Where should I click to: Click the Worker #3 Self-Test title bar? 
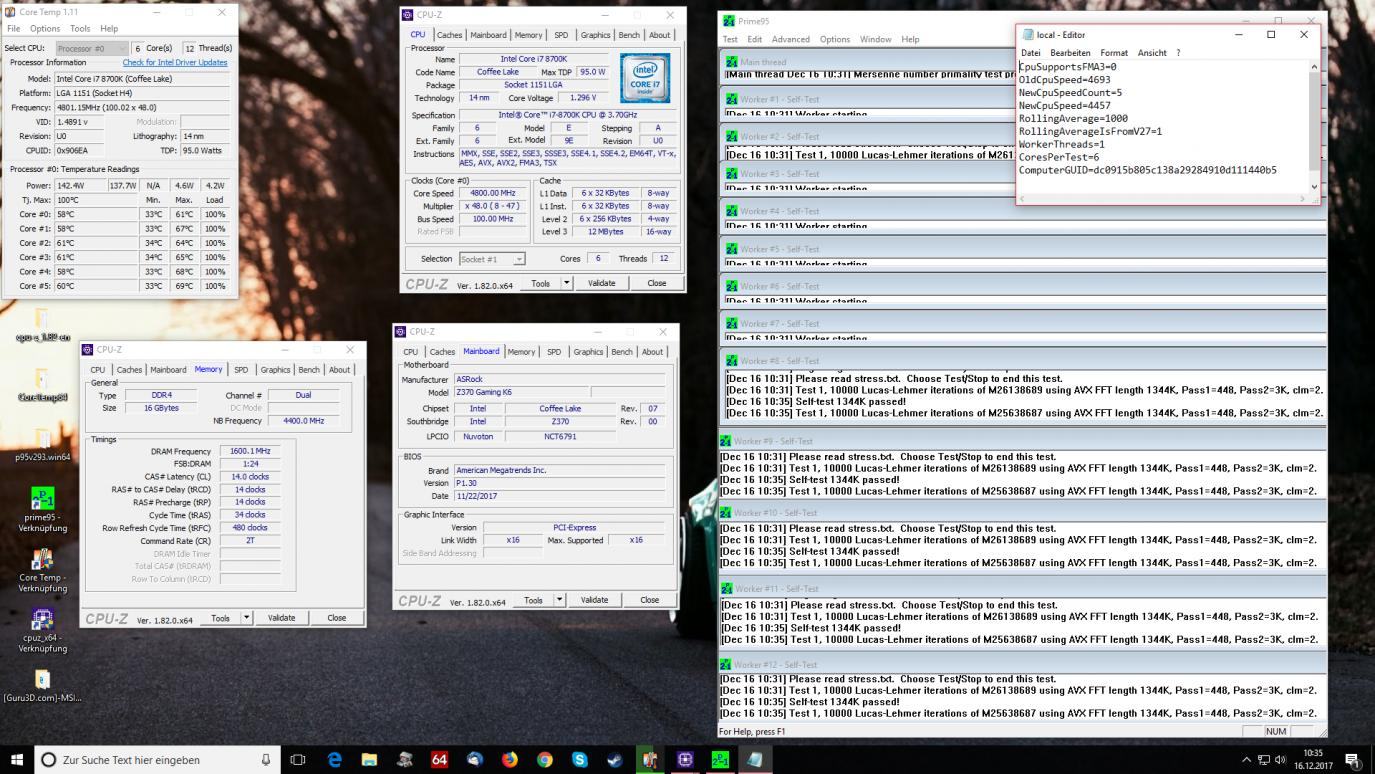pos(1023,174)
